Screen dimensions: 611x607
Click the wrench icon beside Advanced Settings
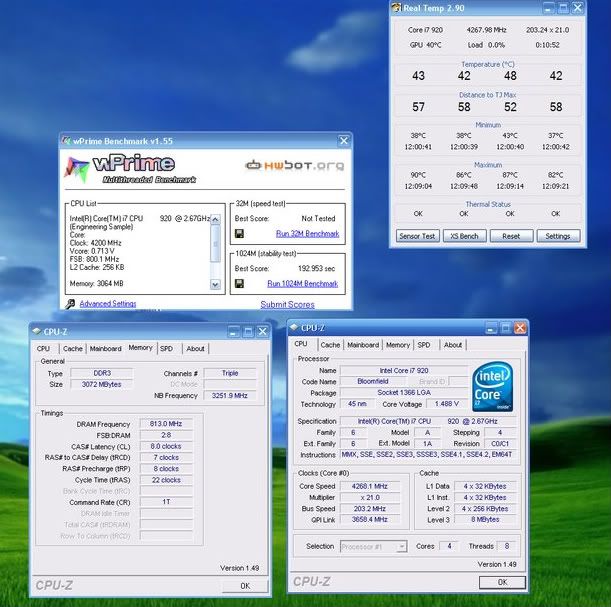pyautogui.click(x=70, y=304)
